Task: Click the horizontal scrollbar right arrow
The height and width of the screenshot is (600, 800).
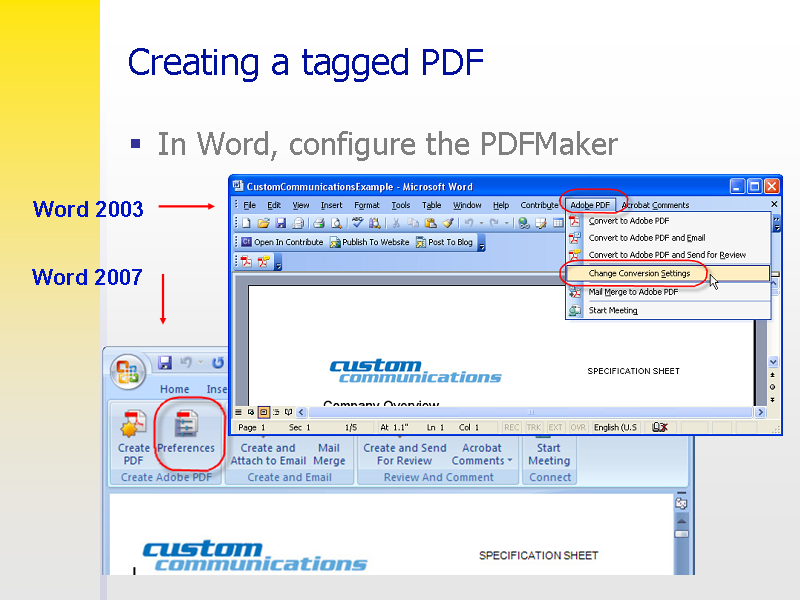Action: 761,412
